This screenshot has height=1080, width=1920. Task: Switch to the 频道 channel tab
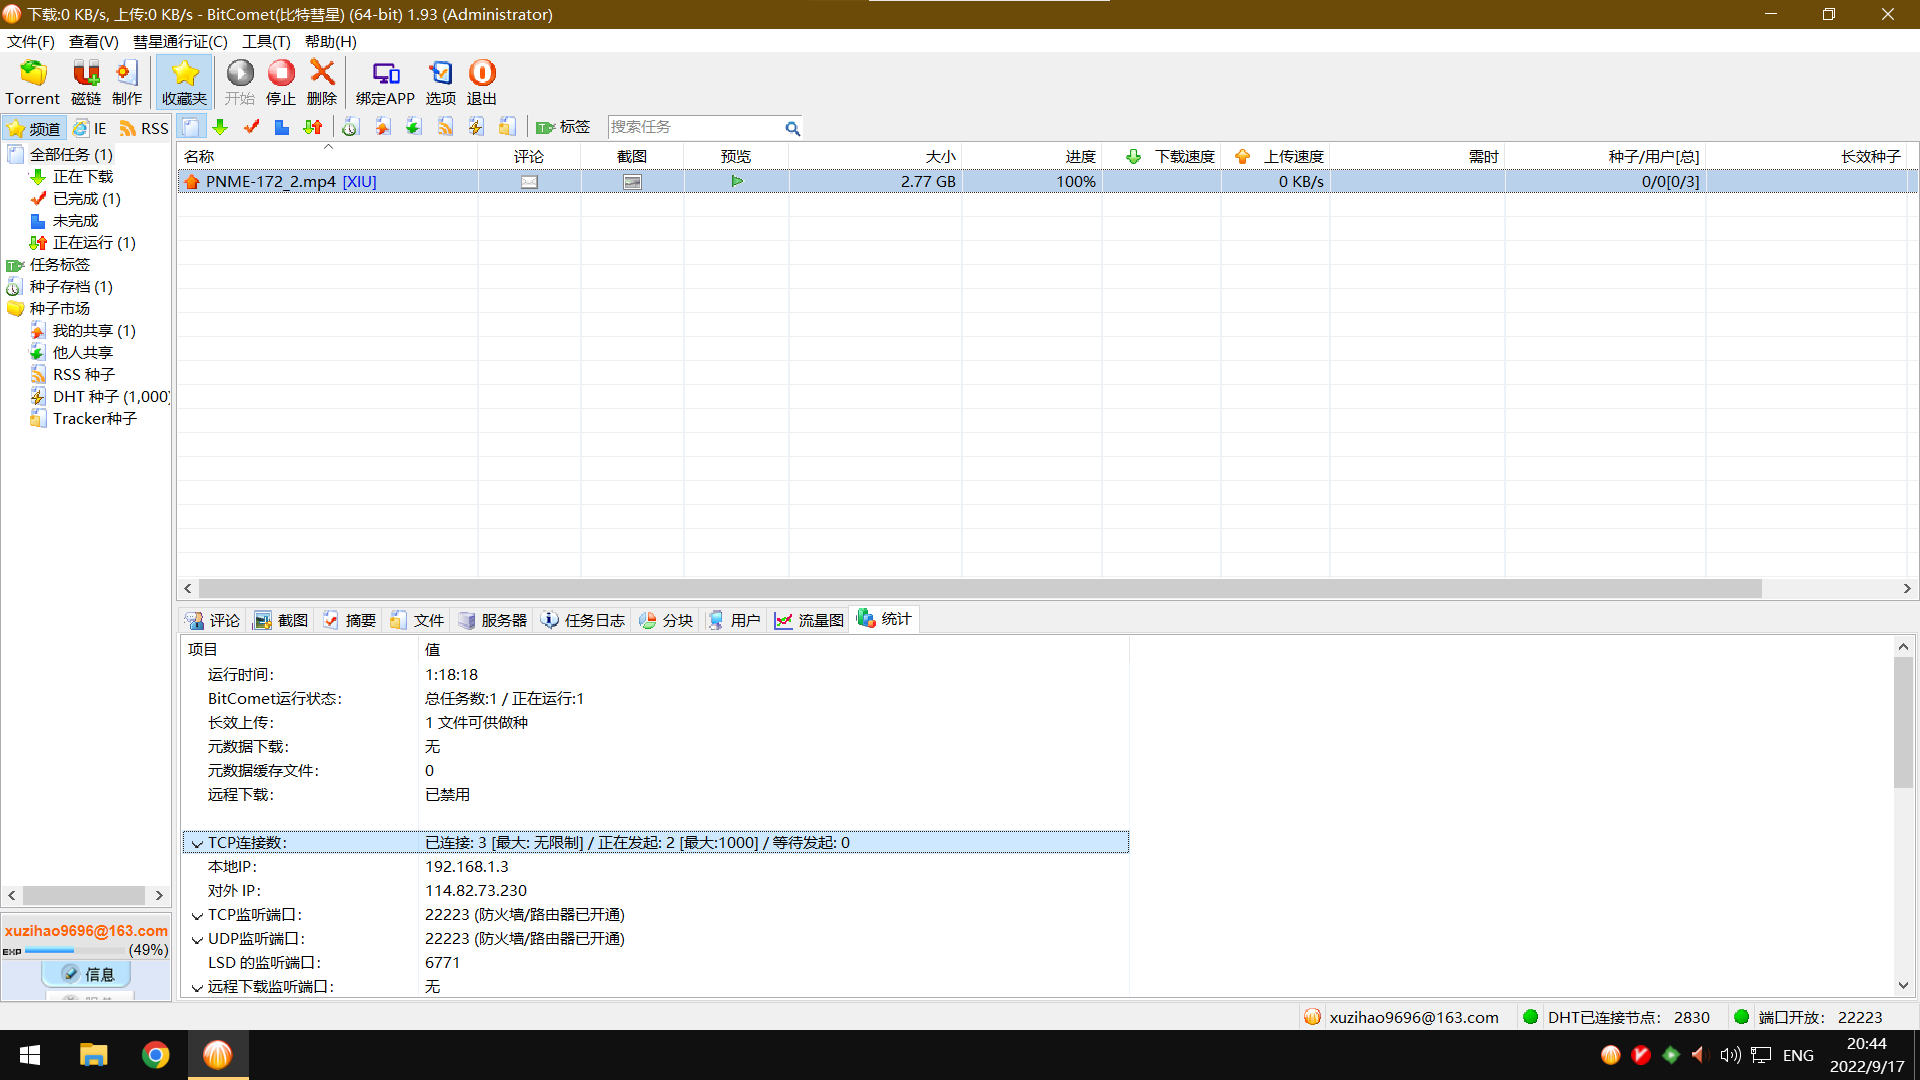(x=34, y=128)
